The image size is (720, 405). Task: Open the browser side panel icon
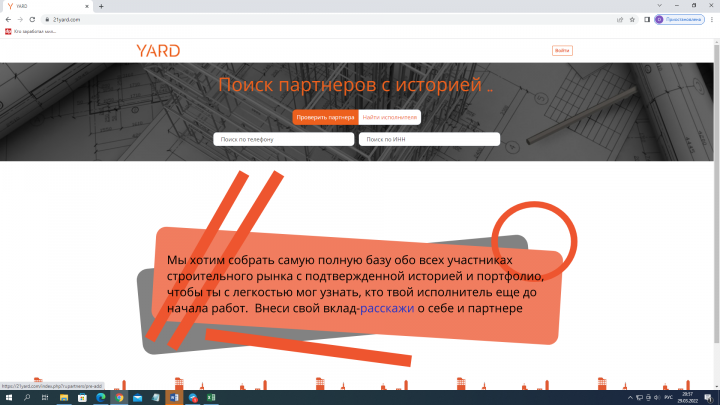pos(647,20)
